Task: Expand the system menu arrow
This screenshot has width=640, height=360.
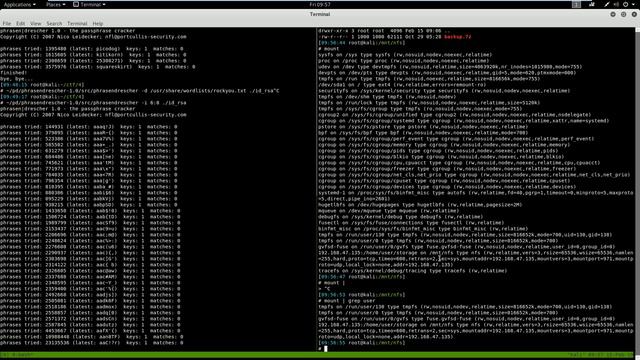Action: [633, 4]
